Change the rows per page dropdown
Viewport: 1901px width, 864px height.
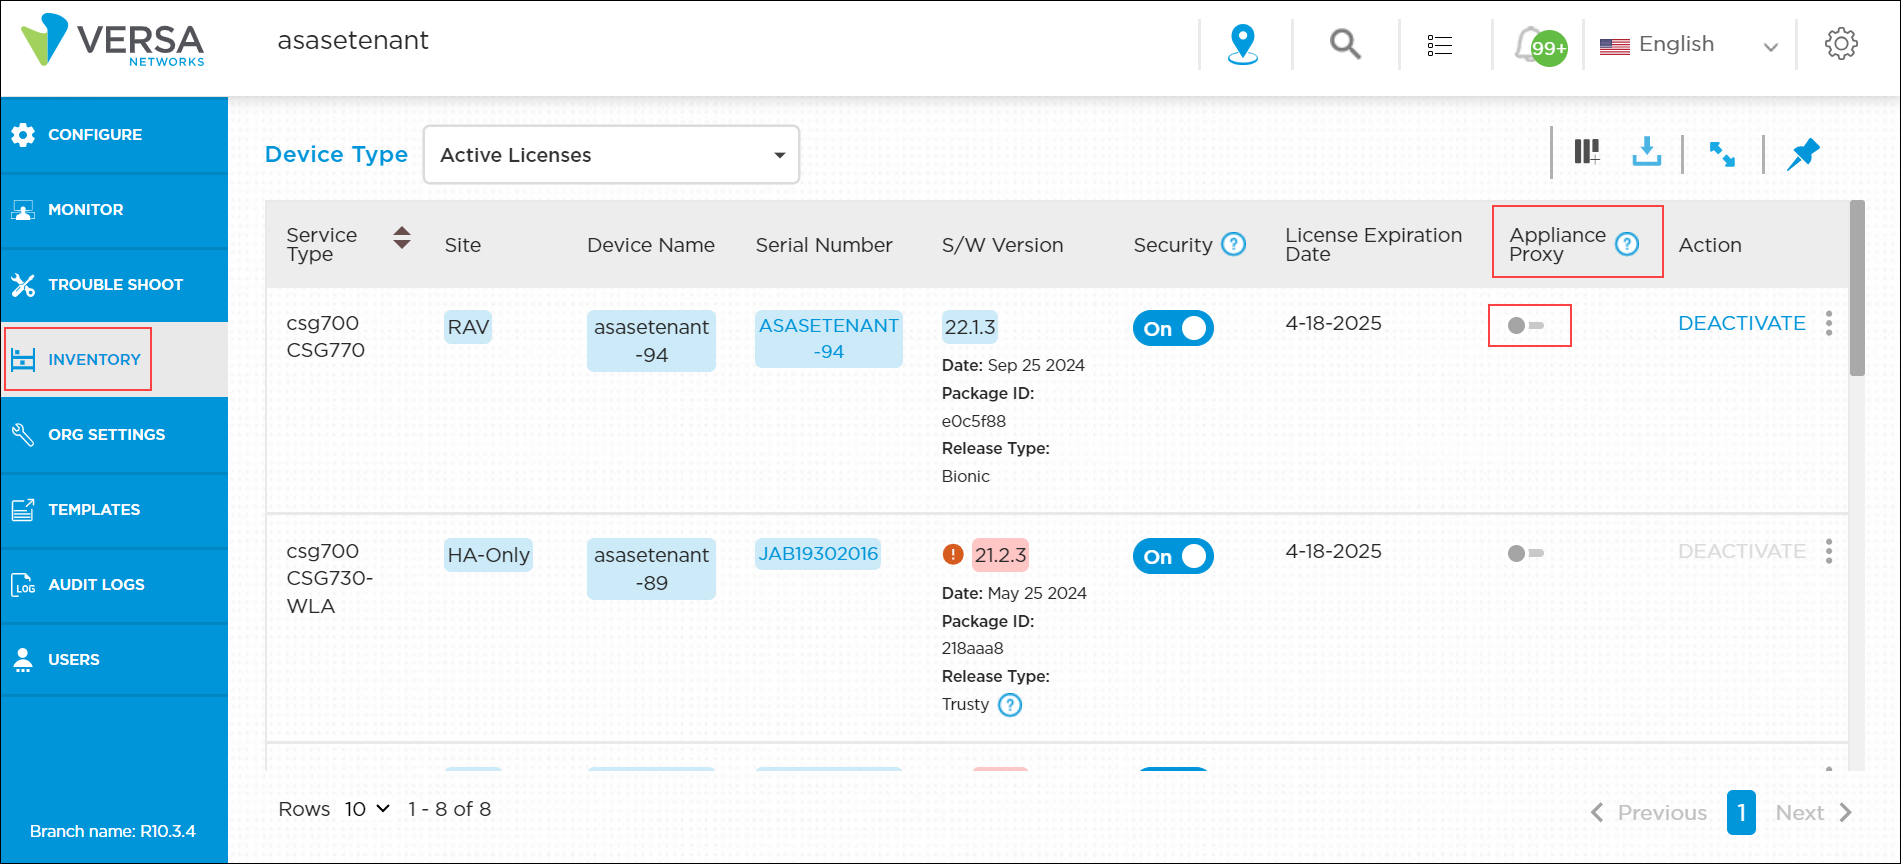pos(367,809)
